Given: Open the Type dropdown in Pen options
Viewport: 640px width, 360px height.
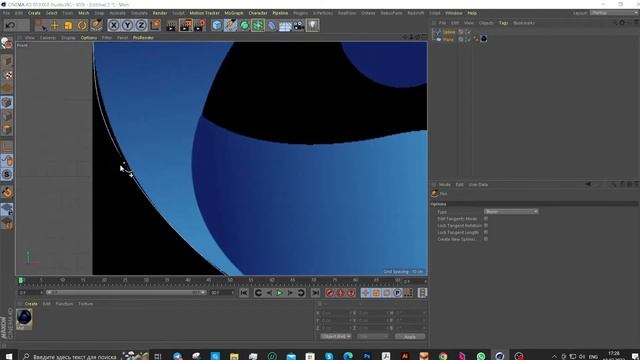Looking at the screenshot, I should [511, 211].
